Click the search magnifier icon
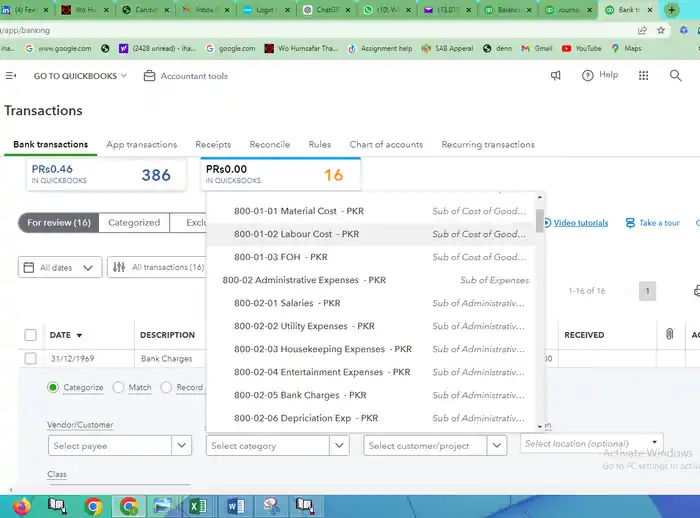Screen dimensions: 700x518 coord(675,75)
